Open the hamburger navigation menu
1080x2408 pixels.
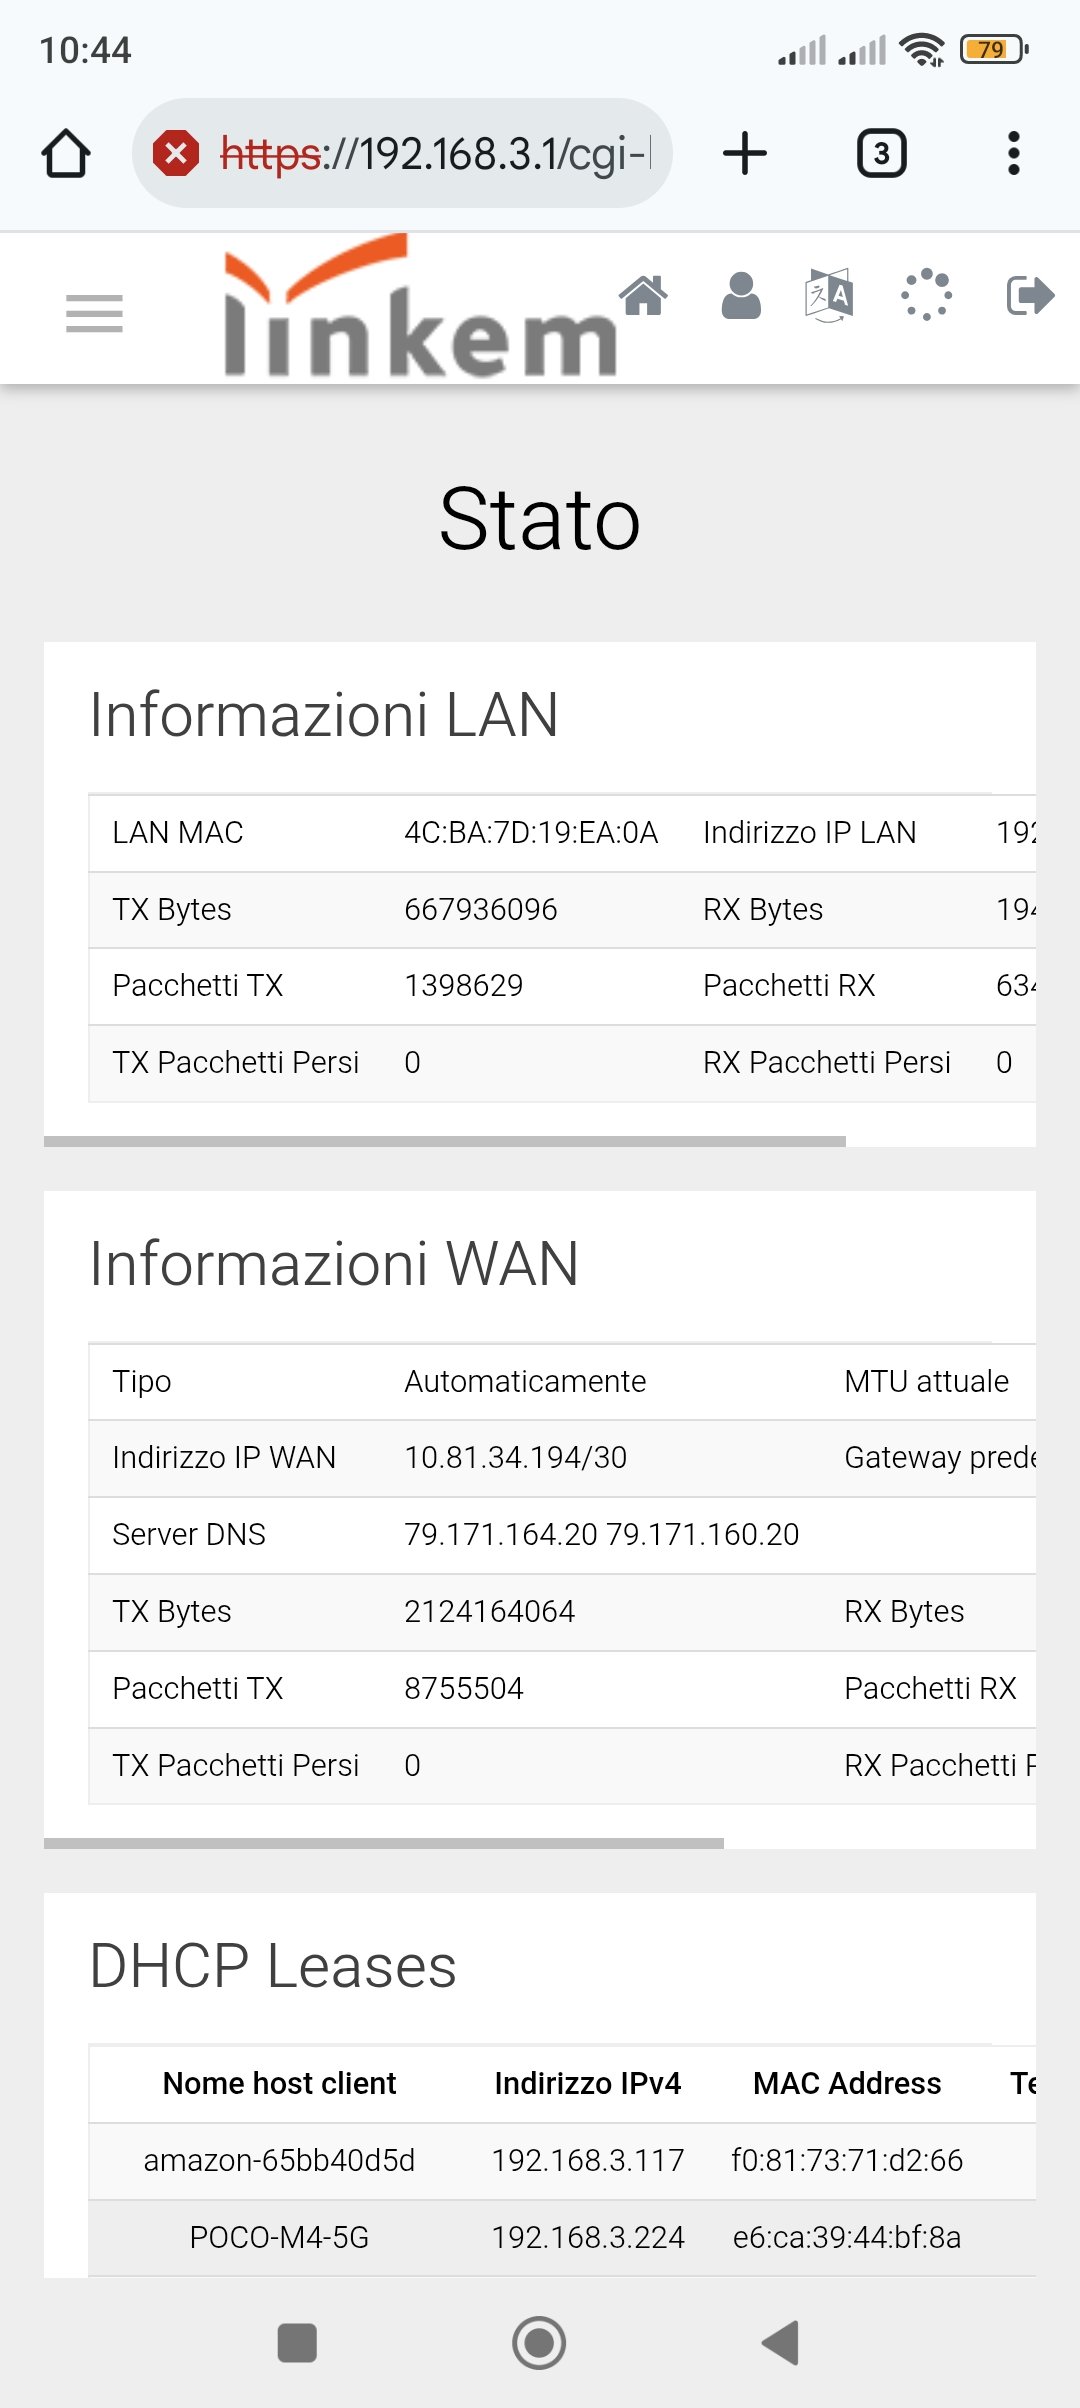94,313
